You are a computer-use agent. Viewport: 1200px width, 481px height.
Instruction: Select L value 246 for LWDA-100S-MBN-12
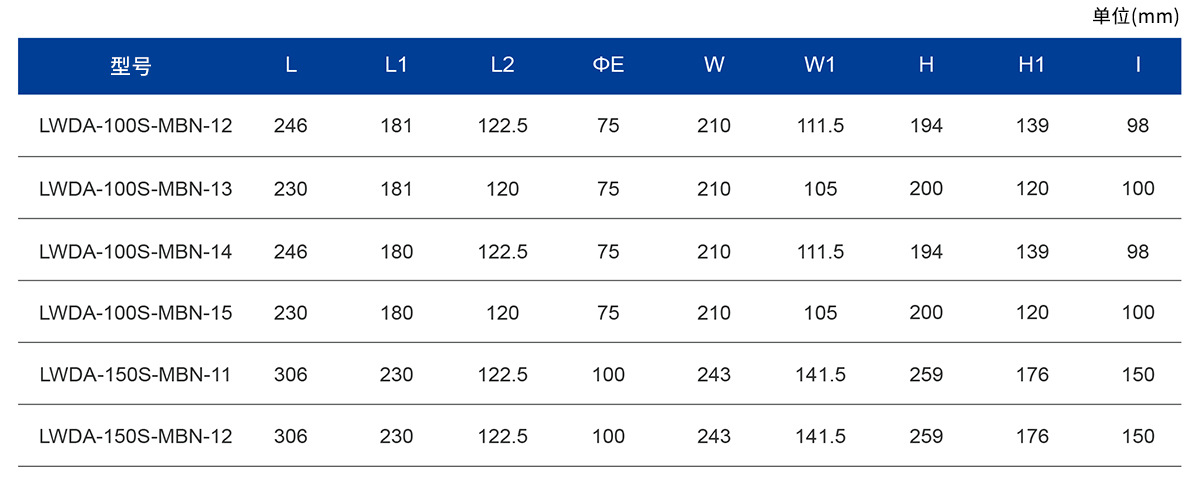pos(291,126)
